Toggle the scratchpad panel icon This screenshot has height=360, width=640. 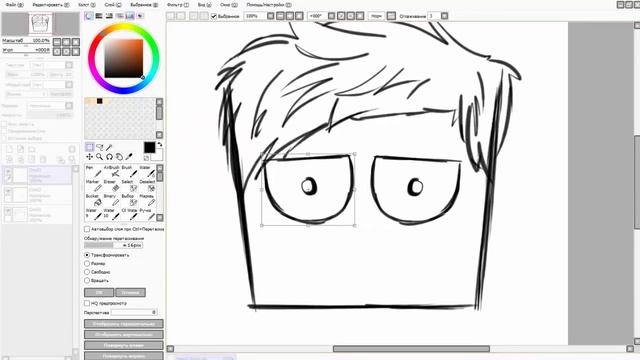click(x=140, y=16)
